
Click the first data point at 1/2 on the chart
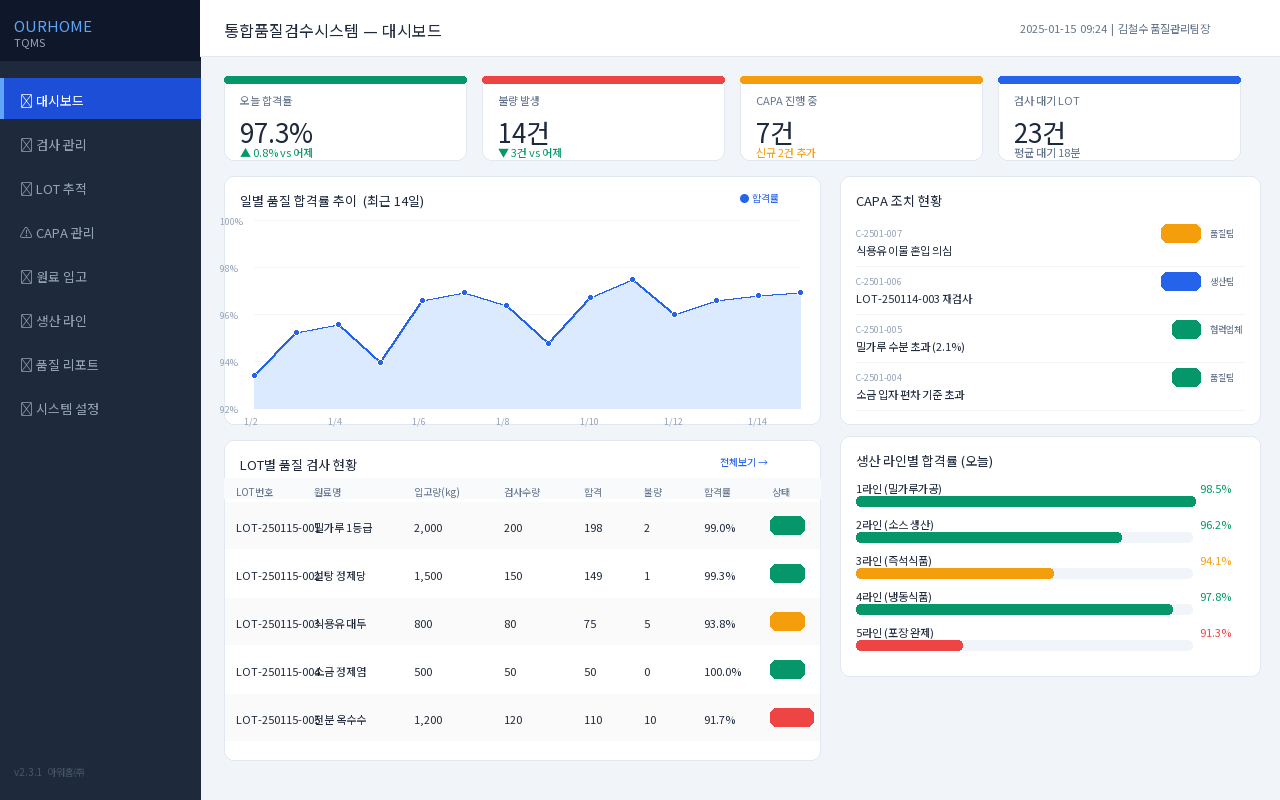click(x=254, y=375)
